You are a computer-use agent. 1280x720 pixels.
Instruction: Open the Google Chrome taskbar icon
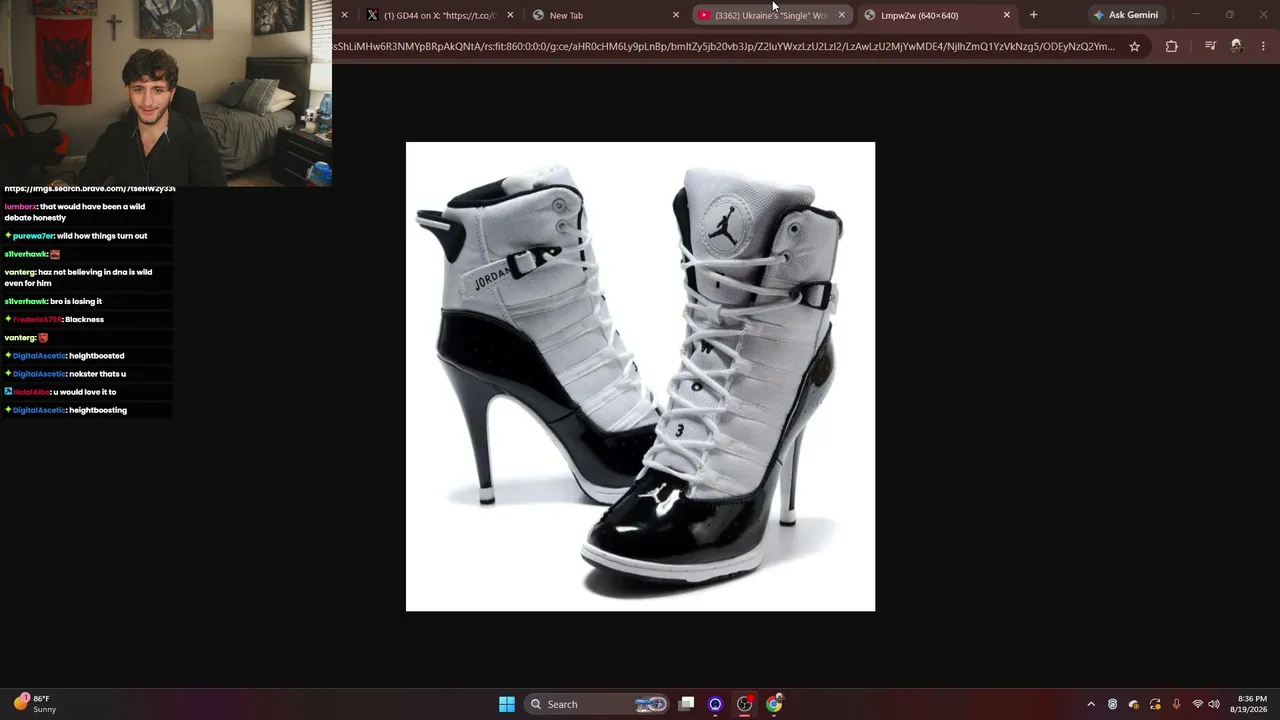(774, 704)
